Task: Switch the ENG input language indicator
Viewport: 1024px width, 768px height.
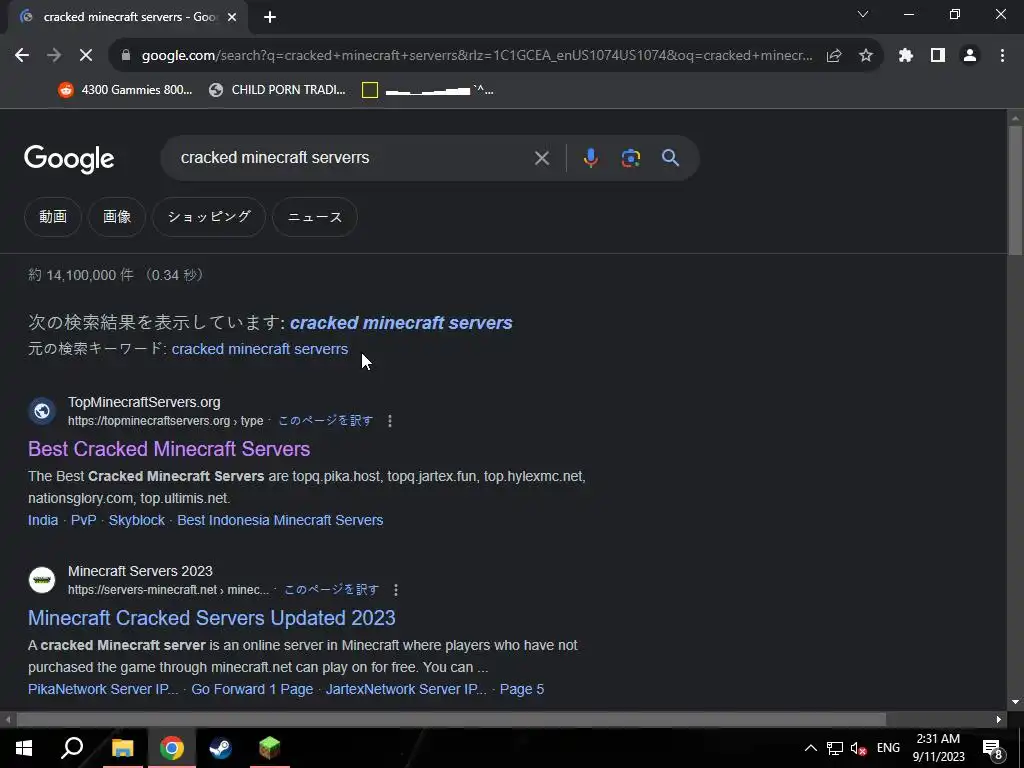Action: 888,748
